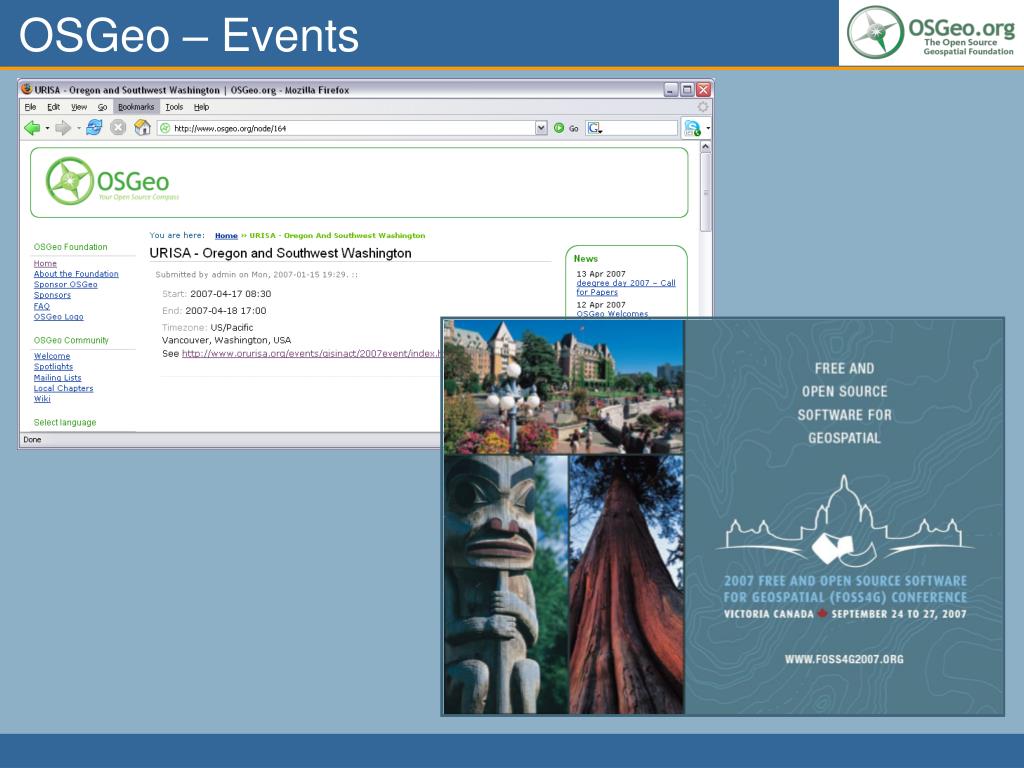Open About the Foundation link
The width and height of the screenshot is (1024, 768).
pos(76,274)
